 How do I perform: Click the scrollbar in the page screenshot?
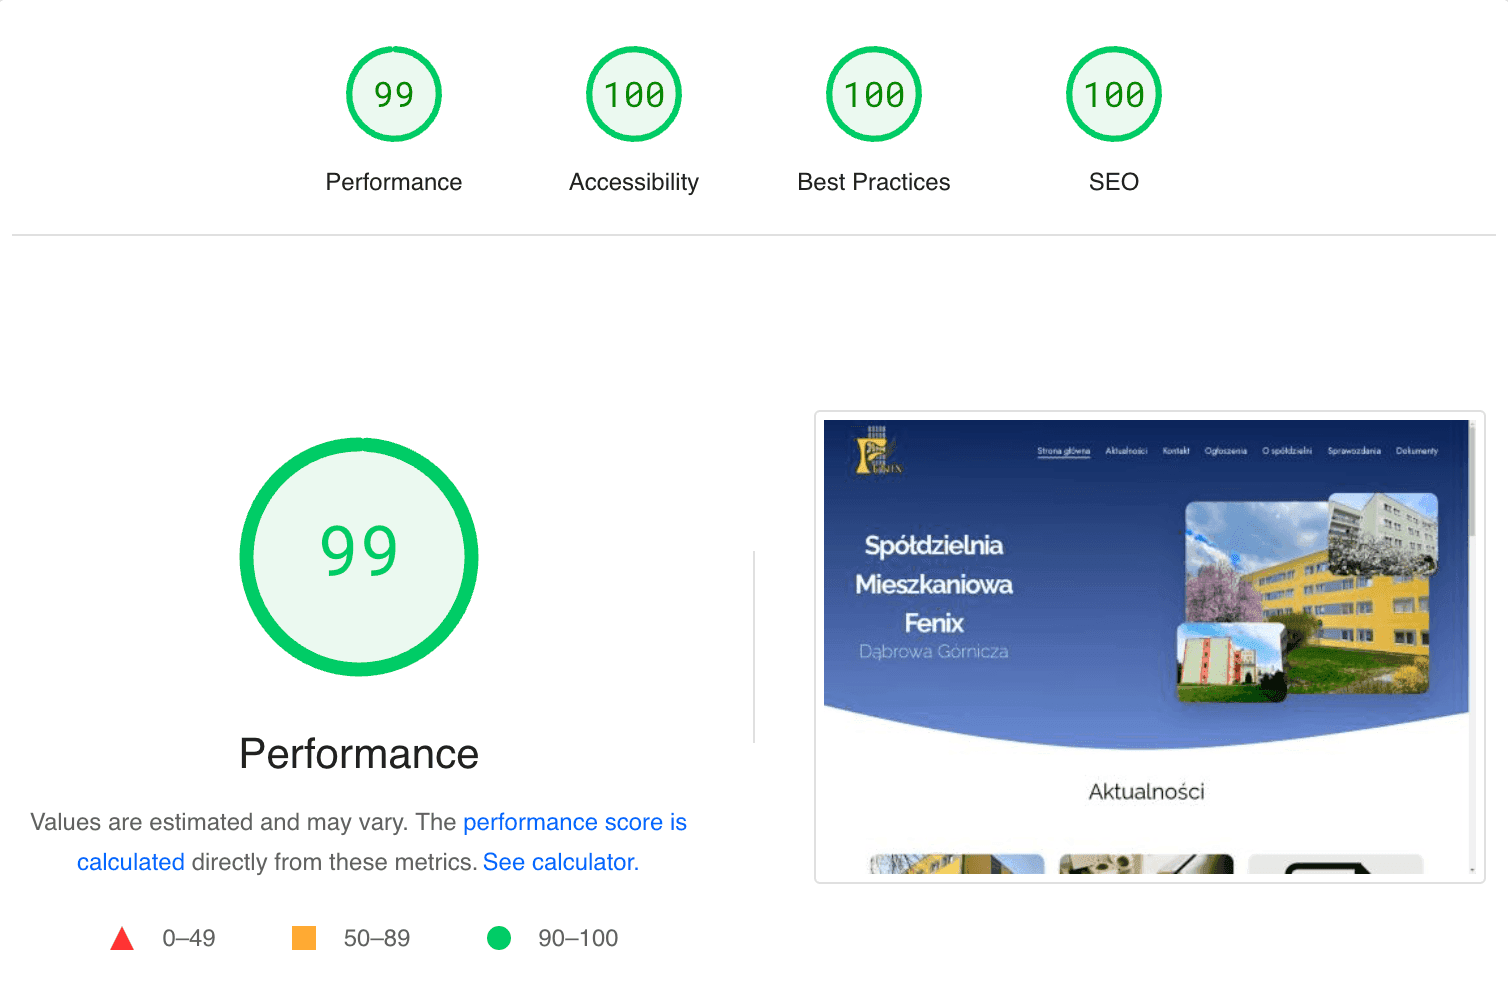pyautogui.click(x=1471, y=480)
